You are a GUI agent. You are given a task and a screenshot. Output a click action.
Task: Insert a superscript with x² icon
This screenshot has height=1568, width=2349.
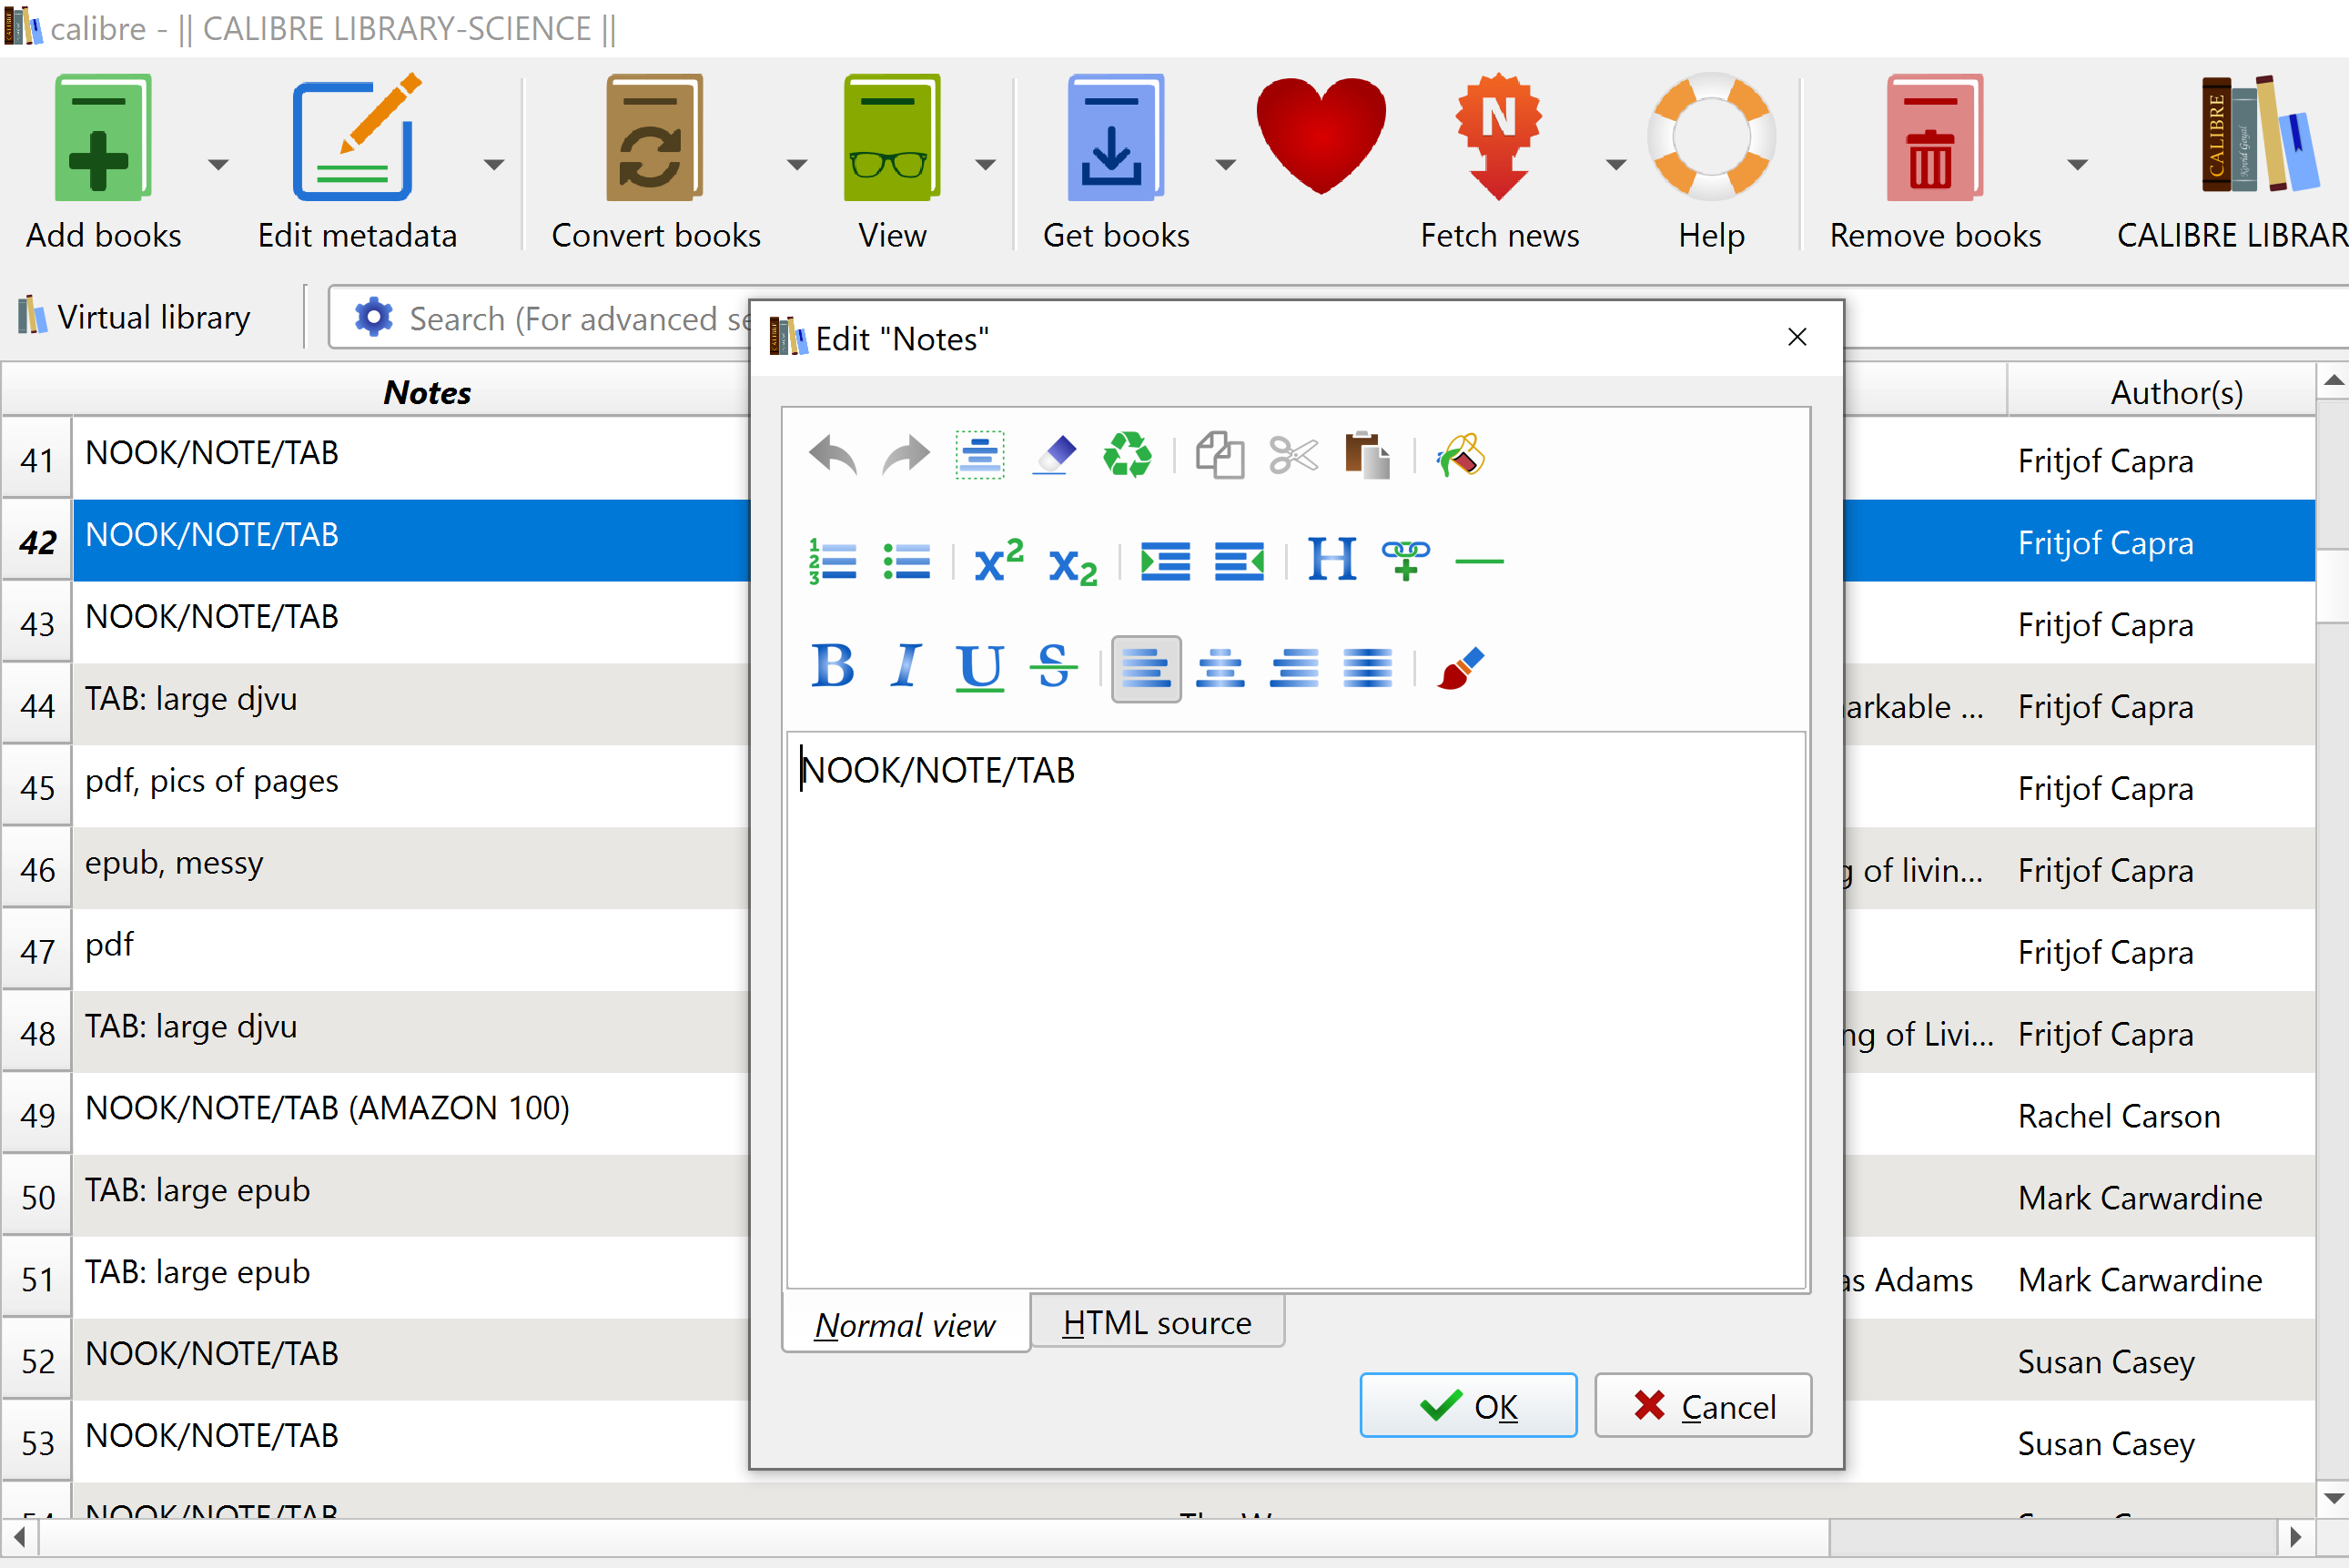(997, 561)
